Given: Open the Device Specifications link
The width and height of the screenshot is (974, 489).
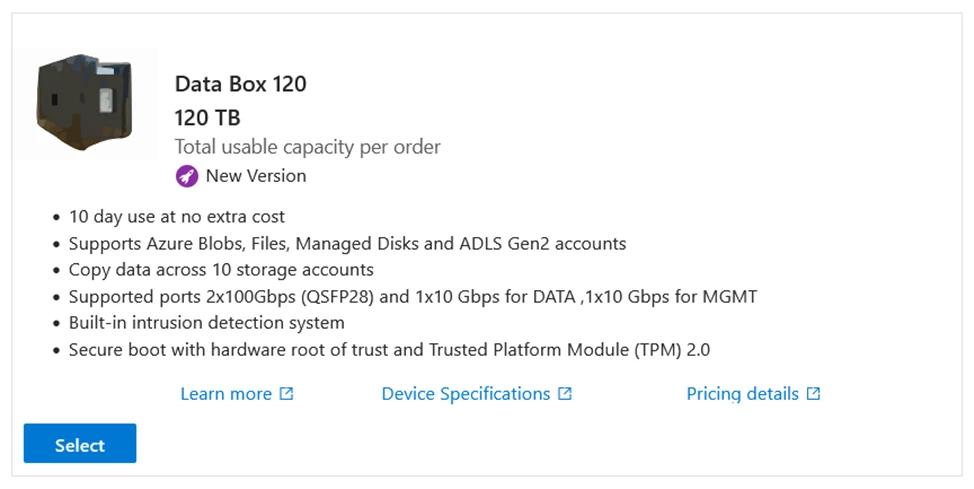Looking at the screenshot, I should (466, 394).
